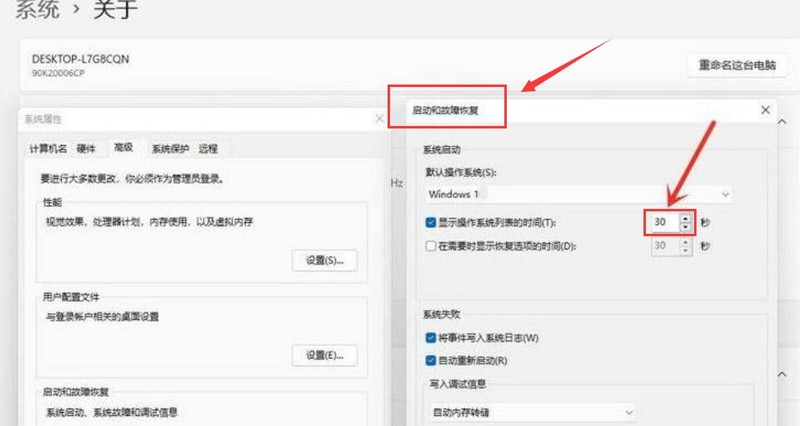Open the 硬件 tab
800x426 pixels.
pos(87,149)
